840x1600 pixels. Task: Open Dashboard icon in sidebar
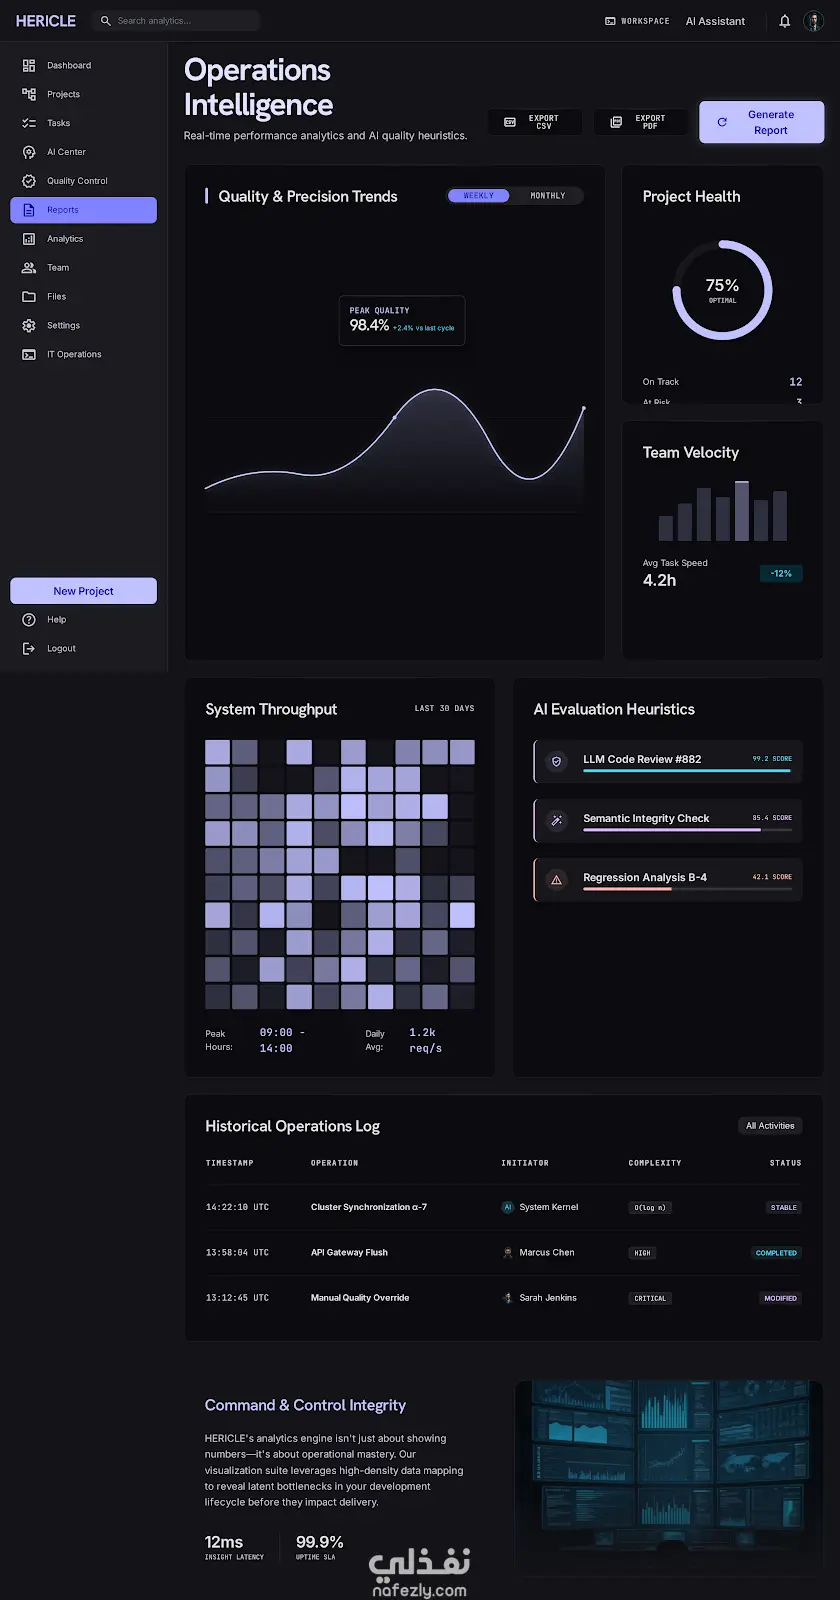pyautogui.click(x=29, y=66)
